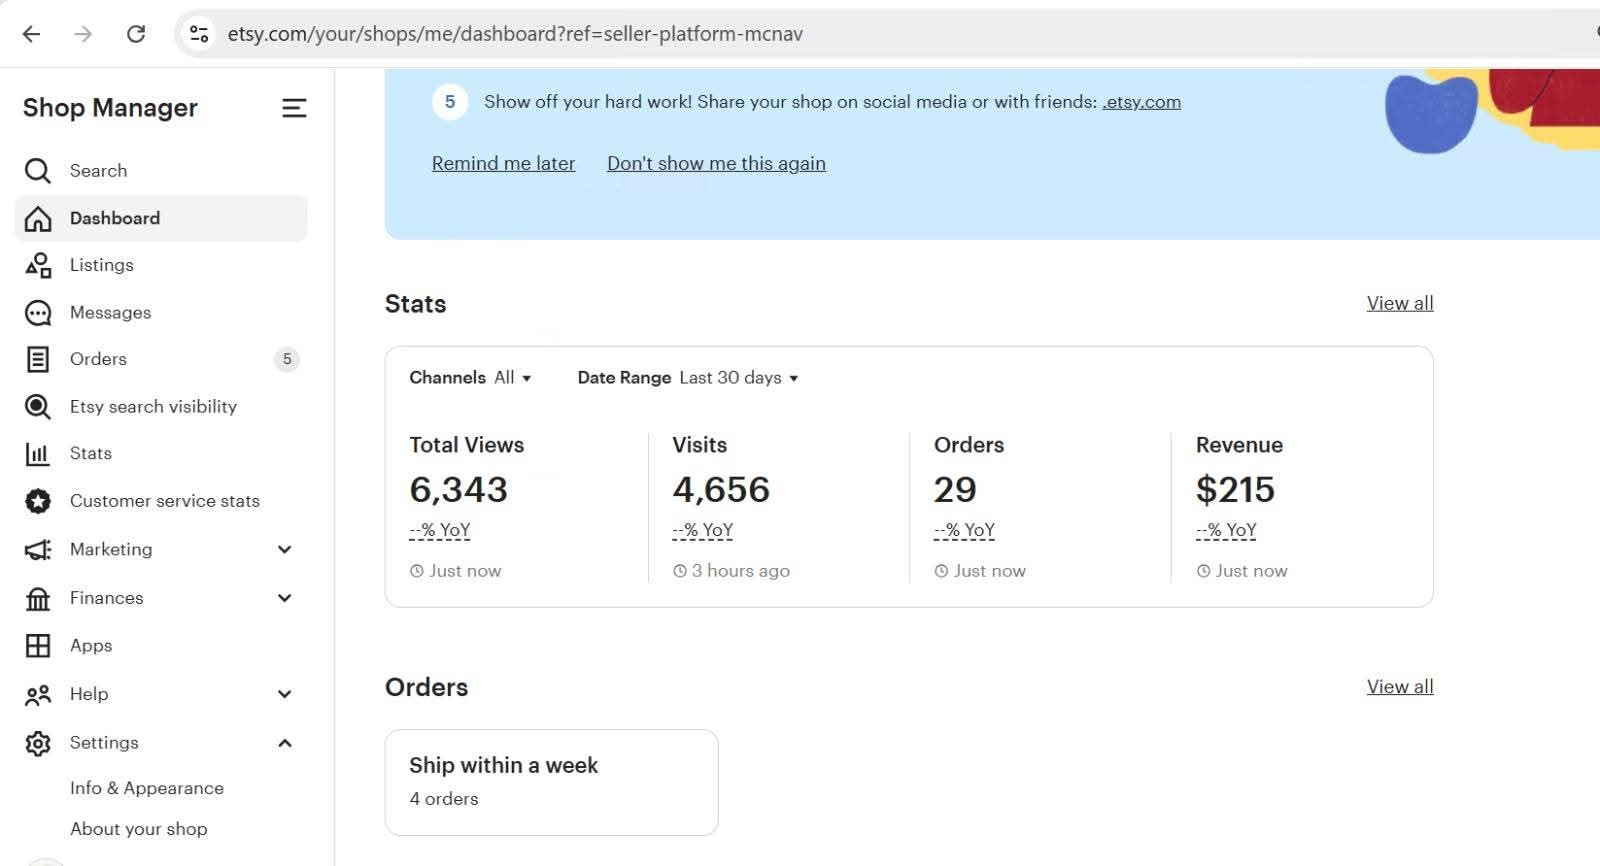Open Etsy search visibility menu item
This screenshot has height=866, width=1600.
(x=153, y=407)
